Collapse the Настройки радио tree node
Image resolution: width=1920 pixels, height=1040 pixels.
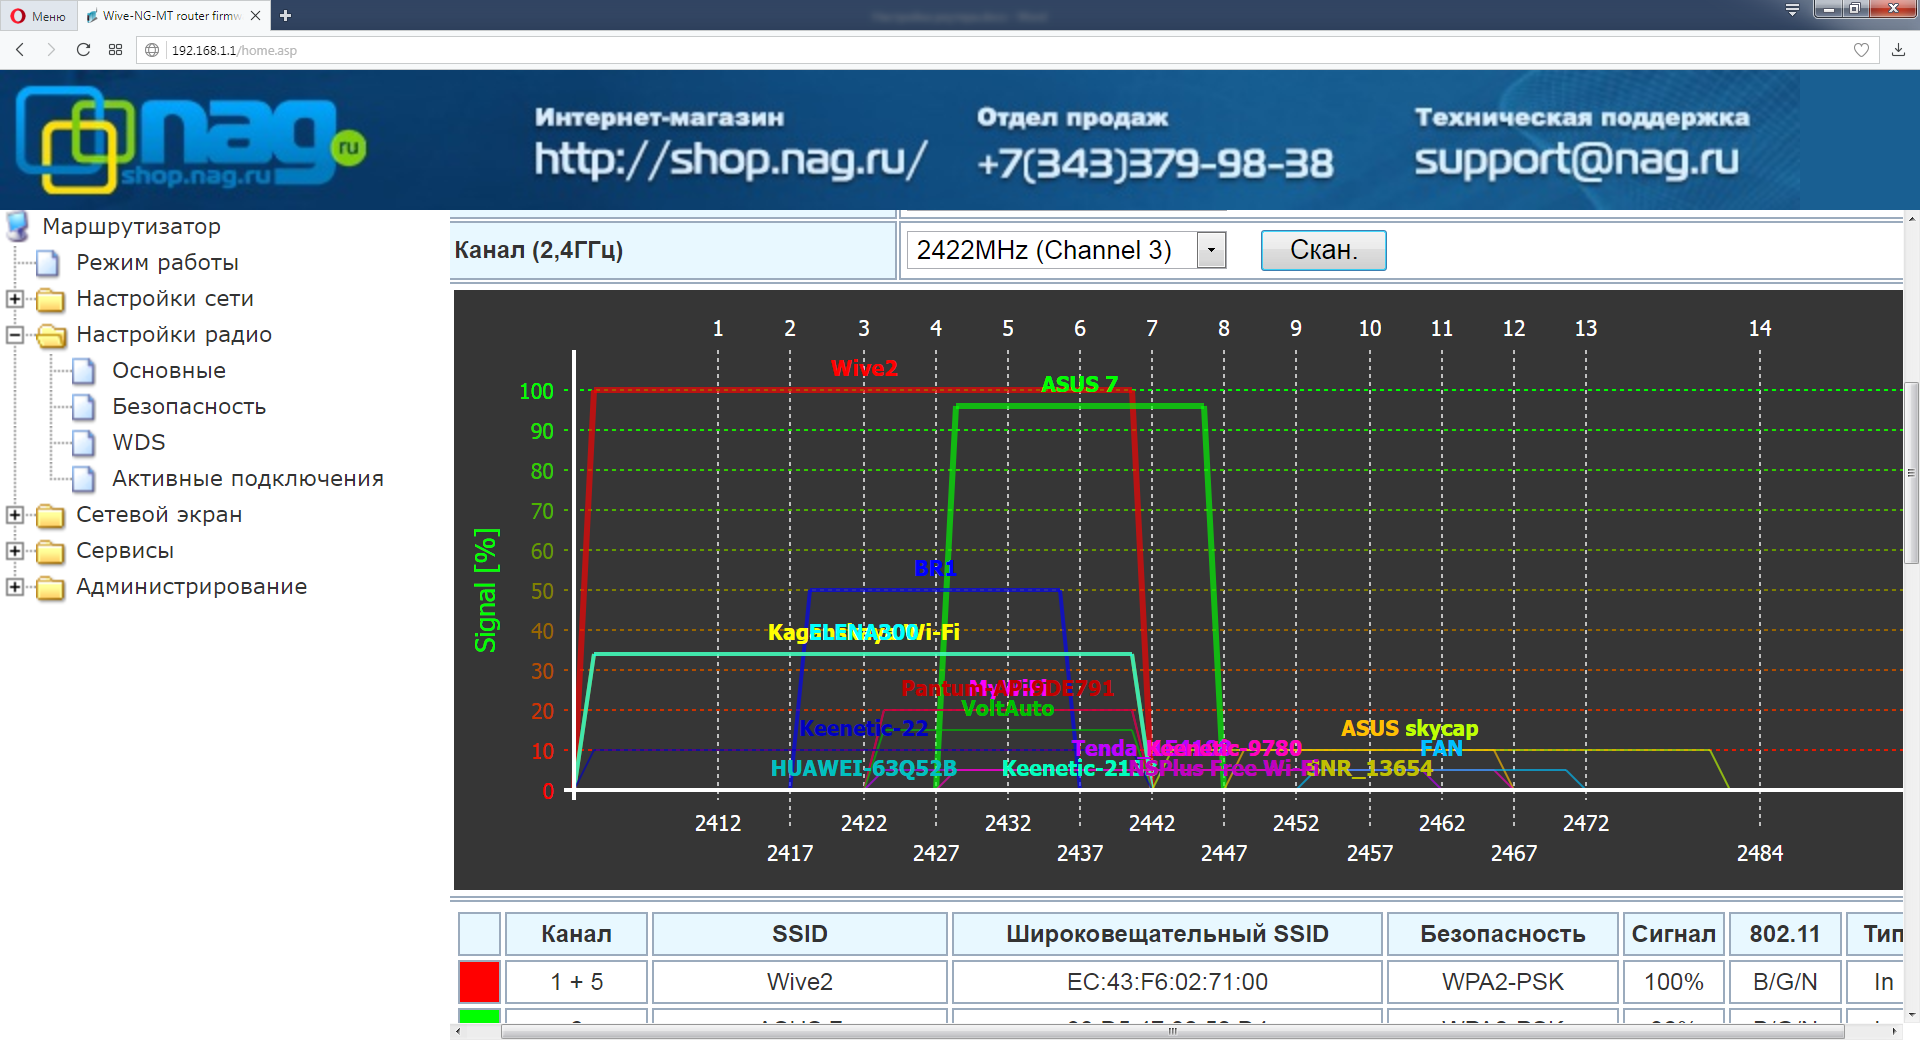(14, 334)
